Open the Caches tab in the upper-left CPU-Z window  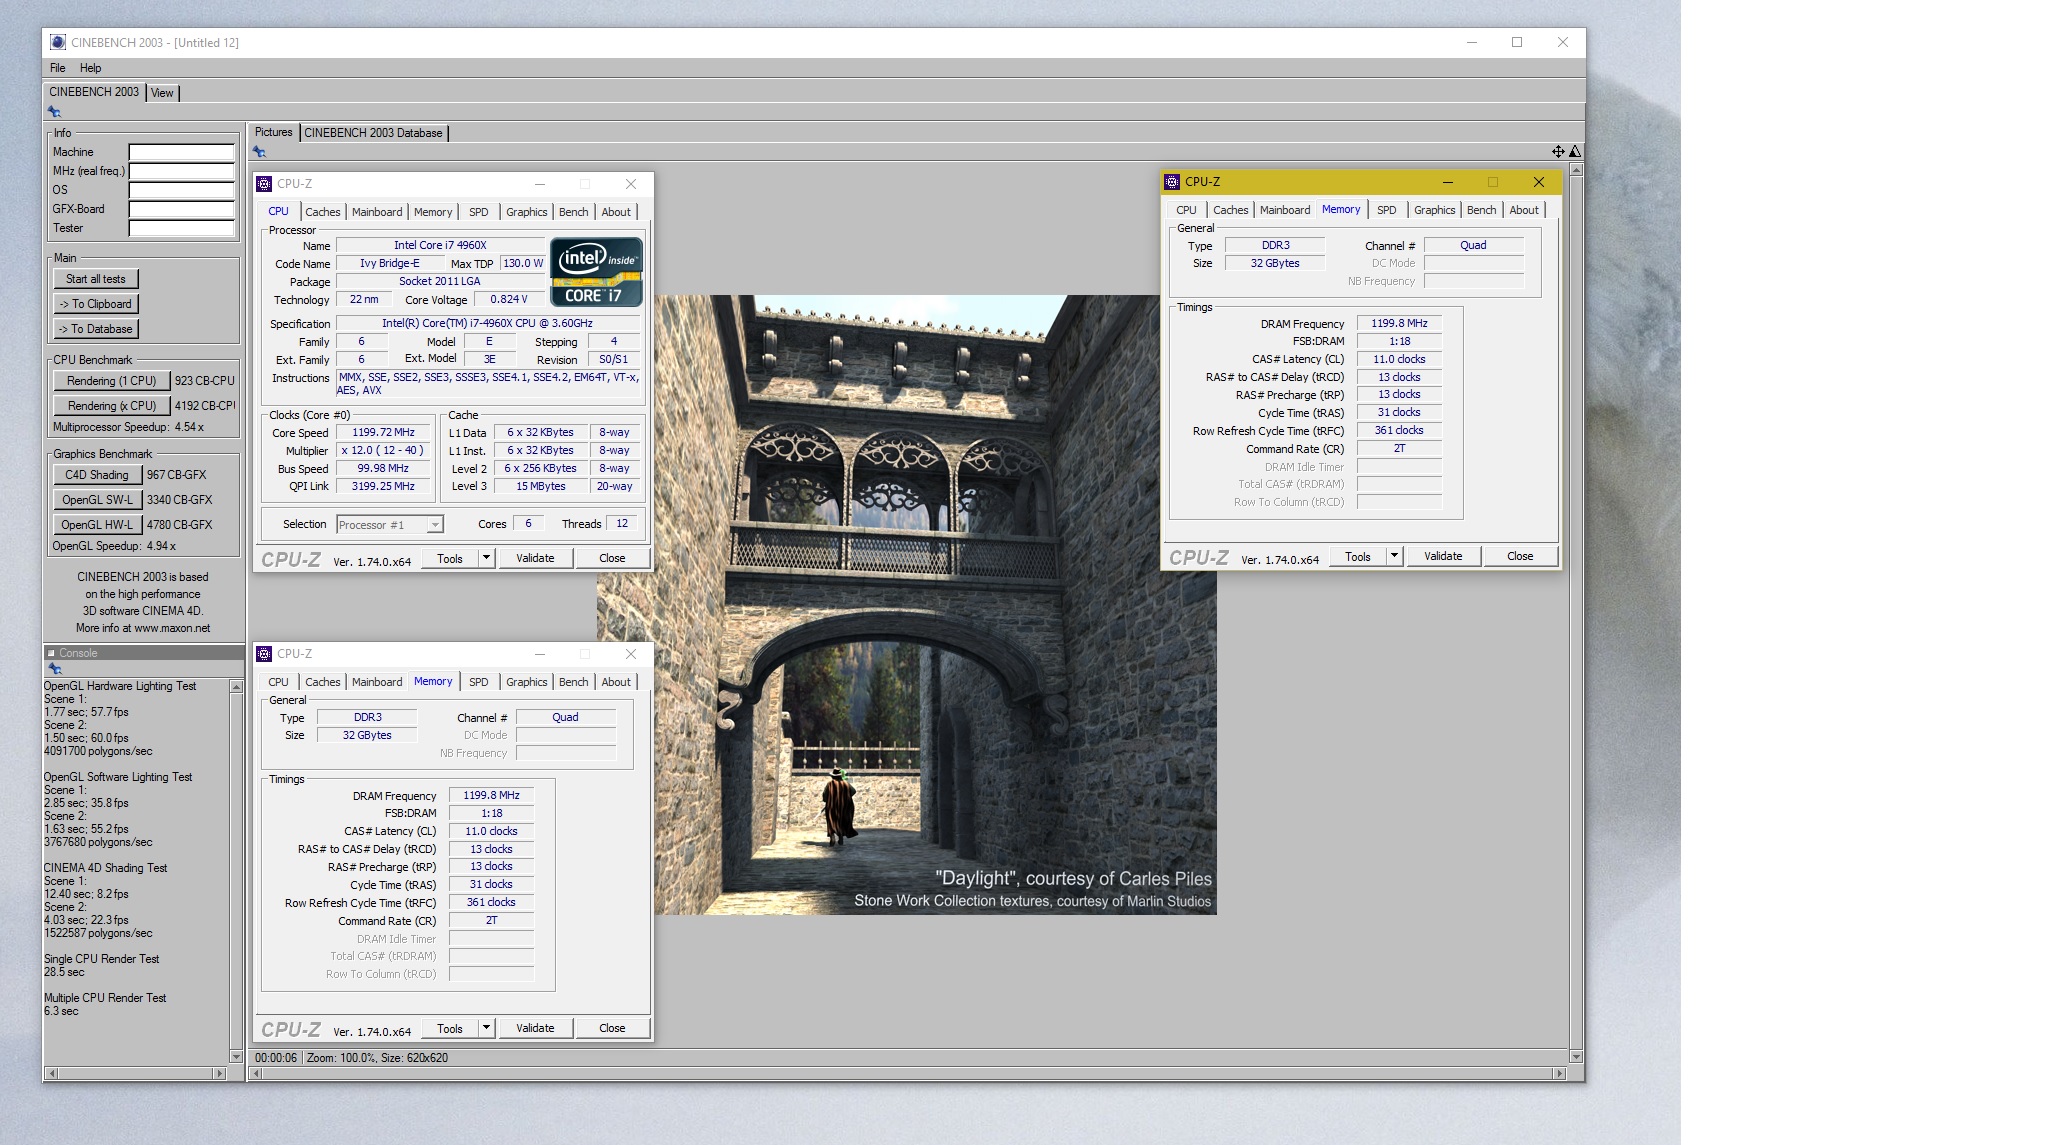click(322, 212)
